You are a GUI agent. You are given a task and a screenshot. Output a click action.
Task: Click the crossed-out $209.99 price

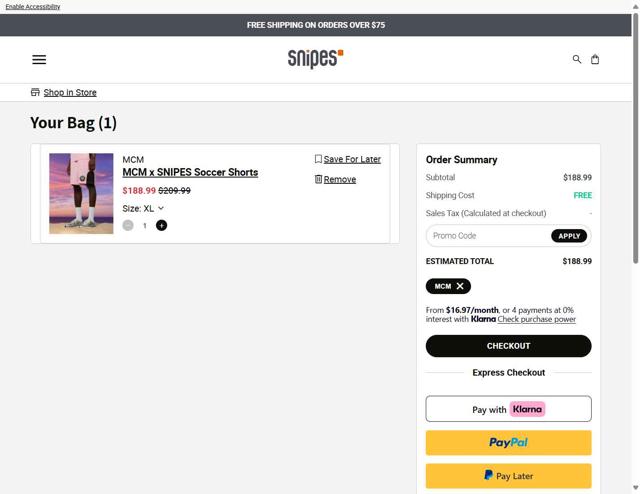[x=174, y=191]
